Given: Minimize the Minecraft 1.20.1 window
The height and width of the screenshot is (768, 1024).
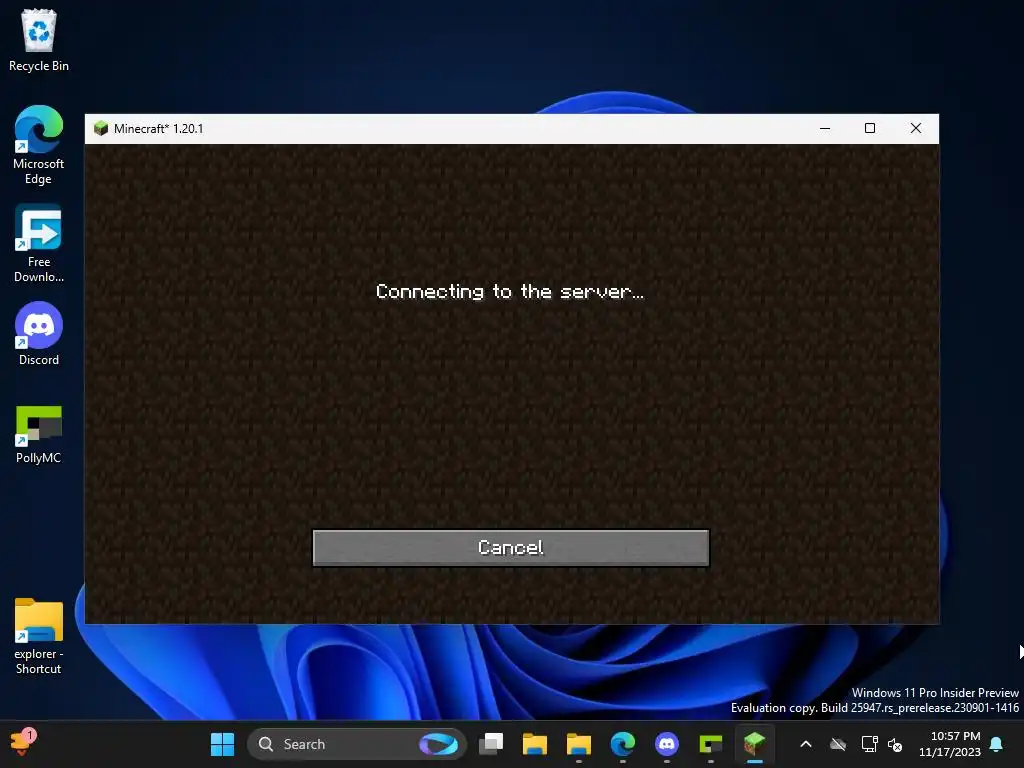Looking at the screenshot, I should click(x=825, y=128).
